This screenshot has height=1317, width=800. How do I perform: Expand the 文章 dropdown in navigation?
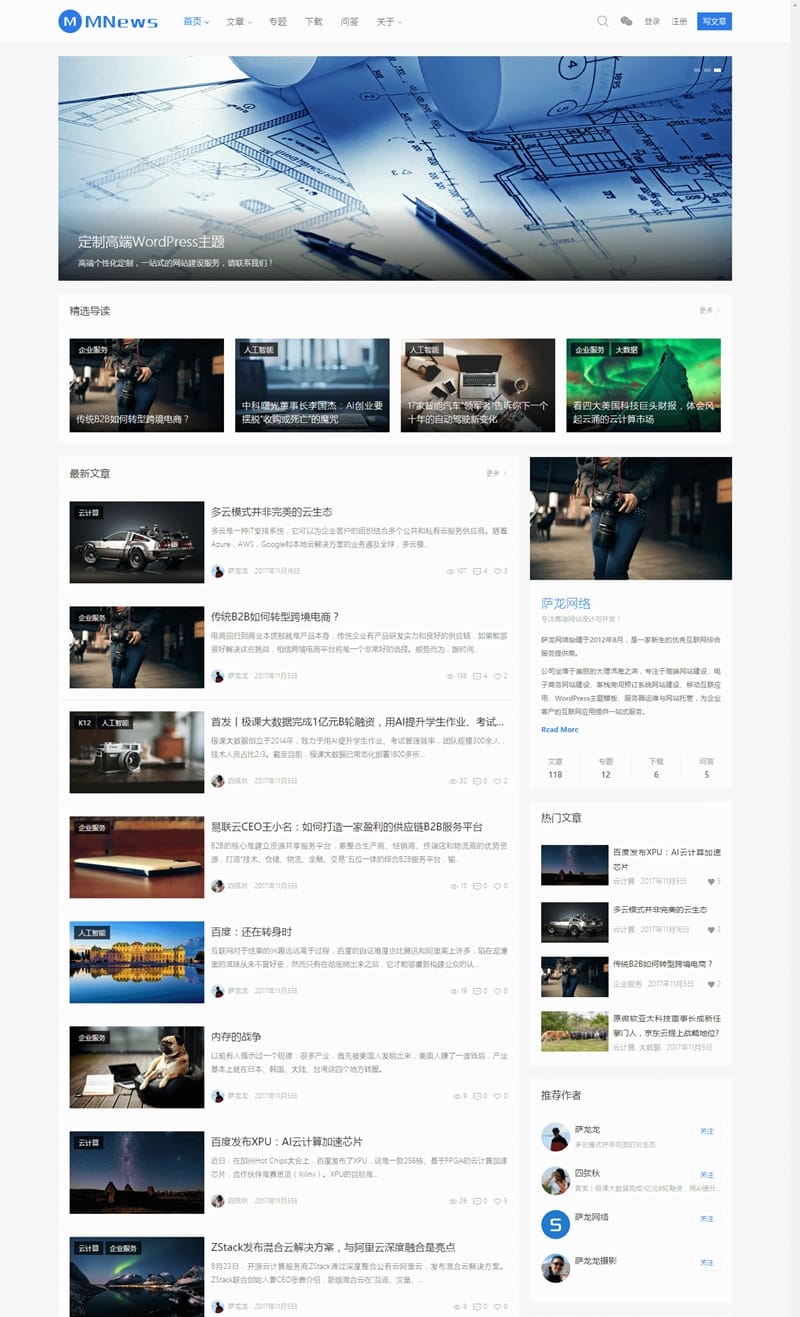(x=238, y=21)
